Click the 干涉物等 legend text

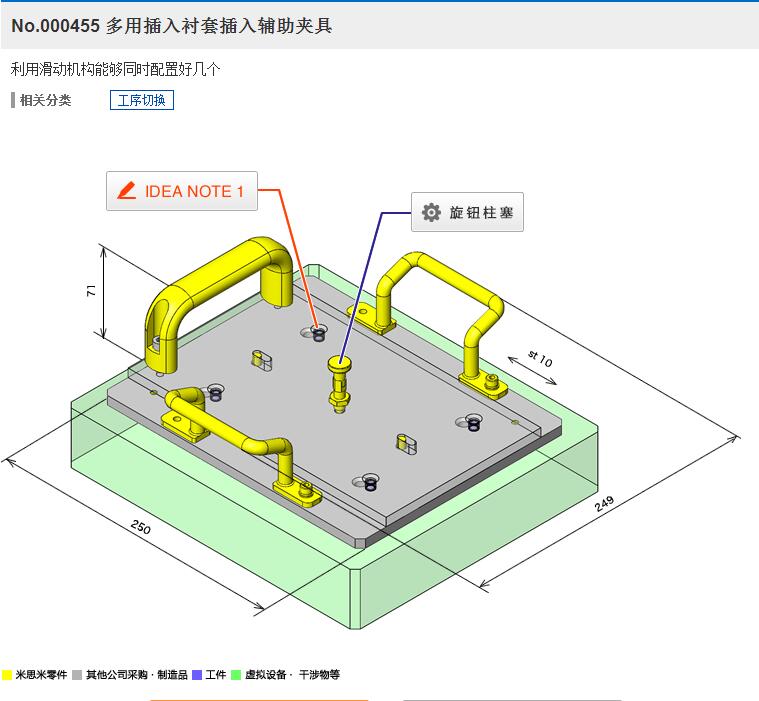319,674
